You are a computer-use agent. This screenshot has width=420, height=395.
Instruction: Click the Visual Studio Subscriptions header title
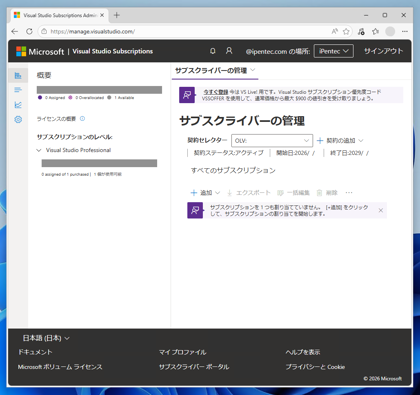(113, 51)
